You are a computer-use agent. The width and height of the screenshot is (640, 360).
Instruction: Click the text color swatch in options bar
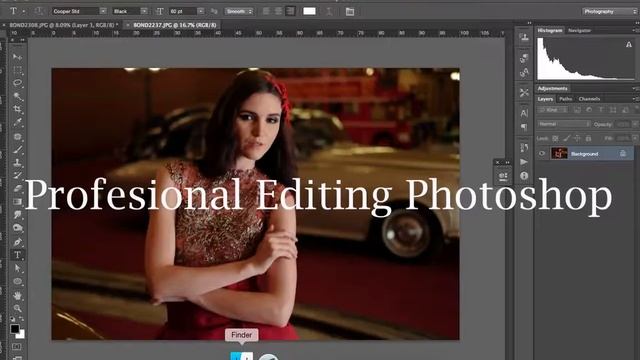click(x=309, y=11)
